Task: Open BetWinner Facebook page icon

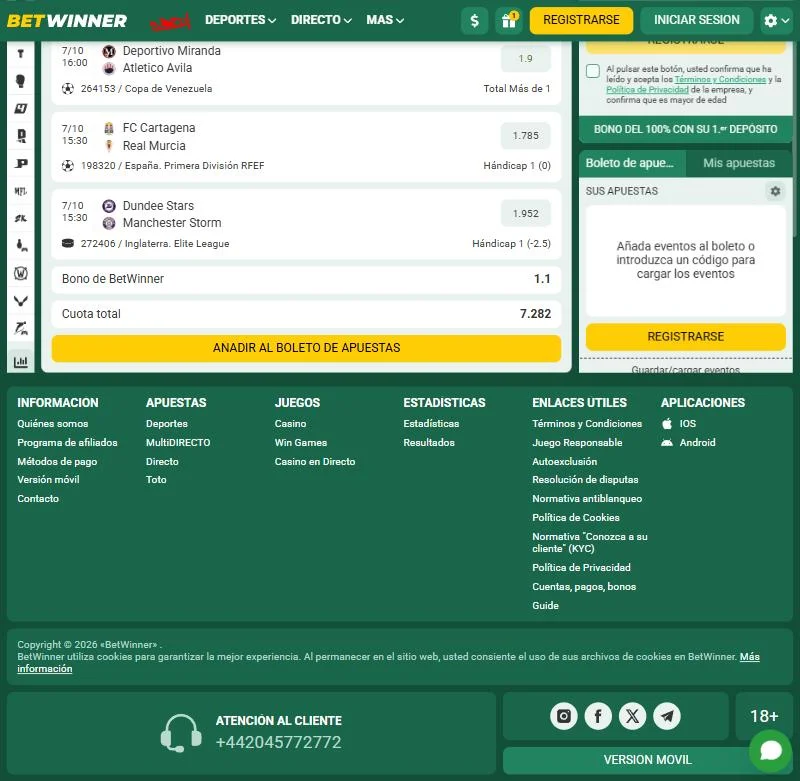Action: pyautogui.click(x=598, y=716)
